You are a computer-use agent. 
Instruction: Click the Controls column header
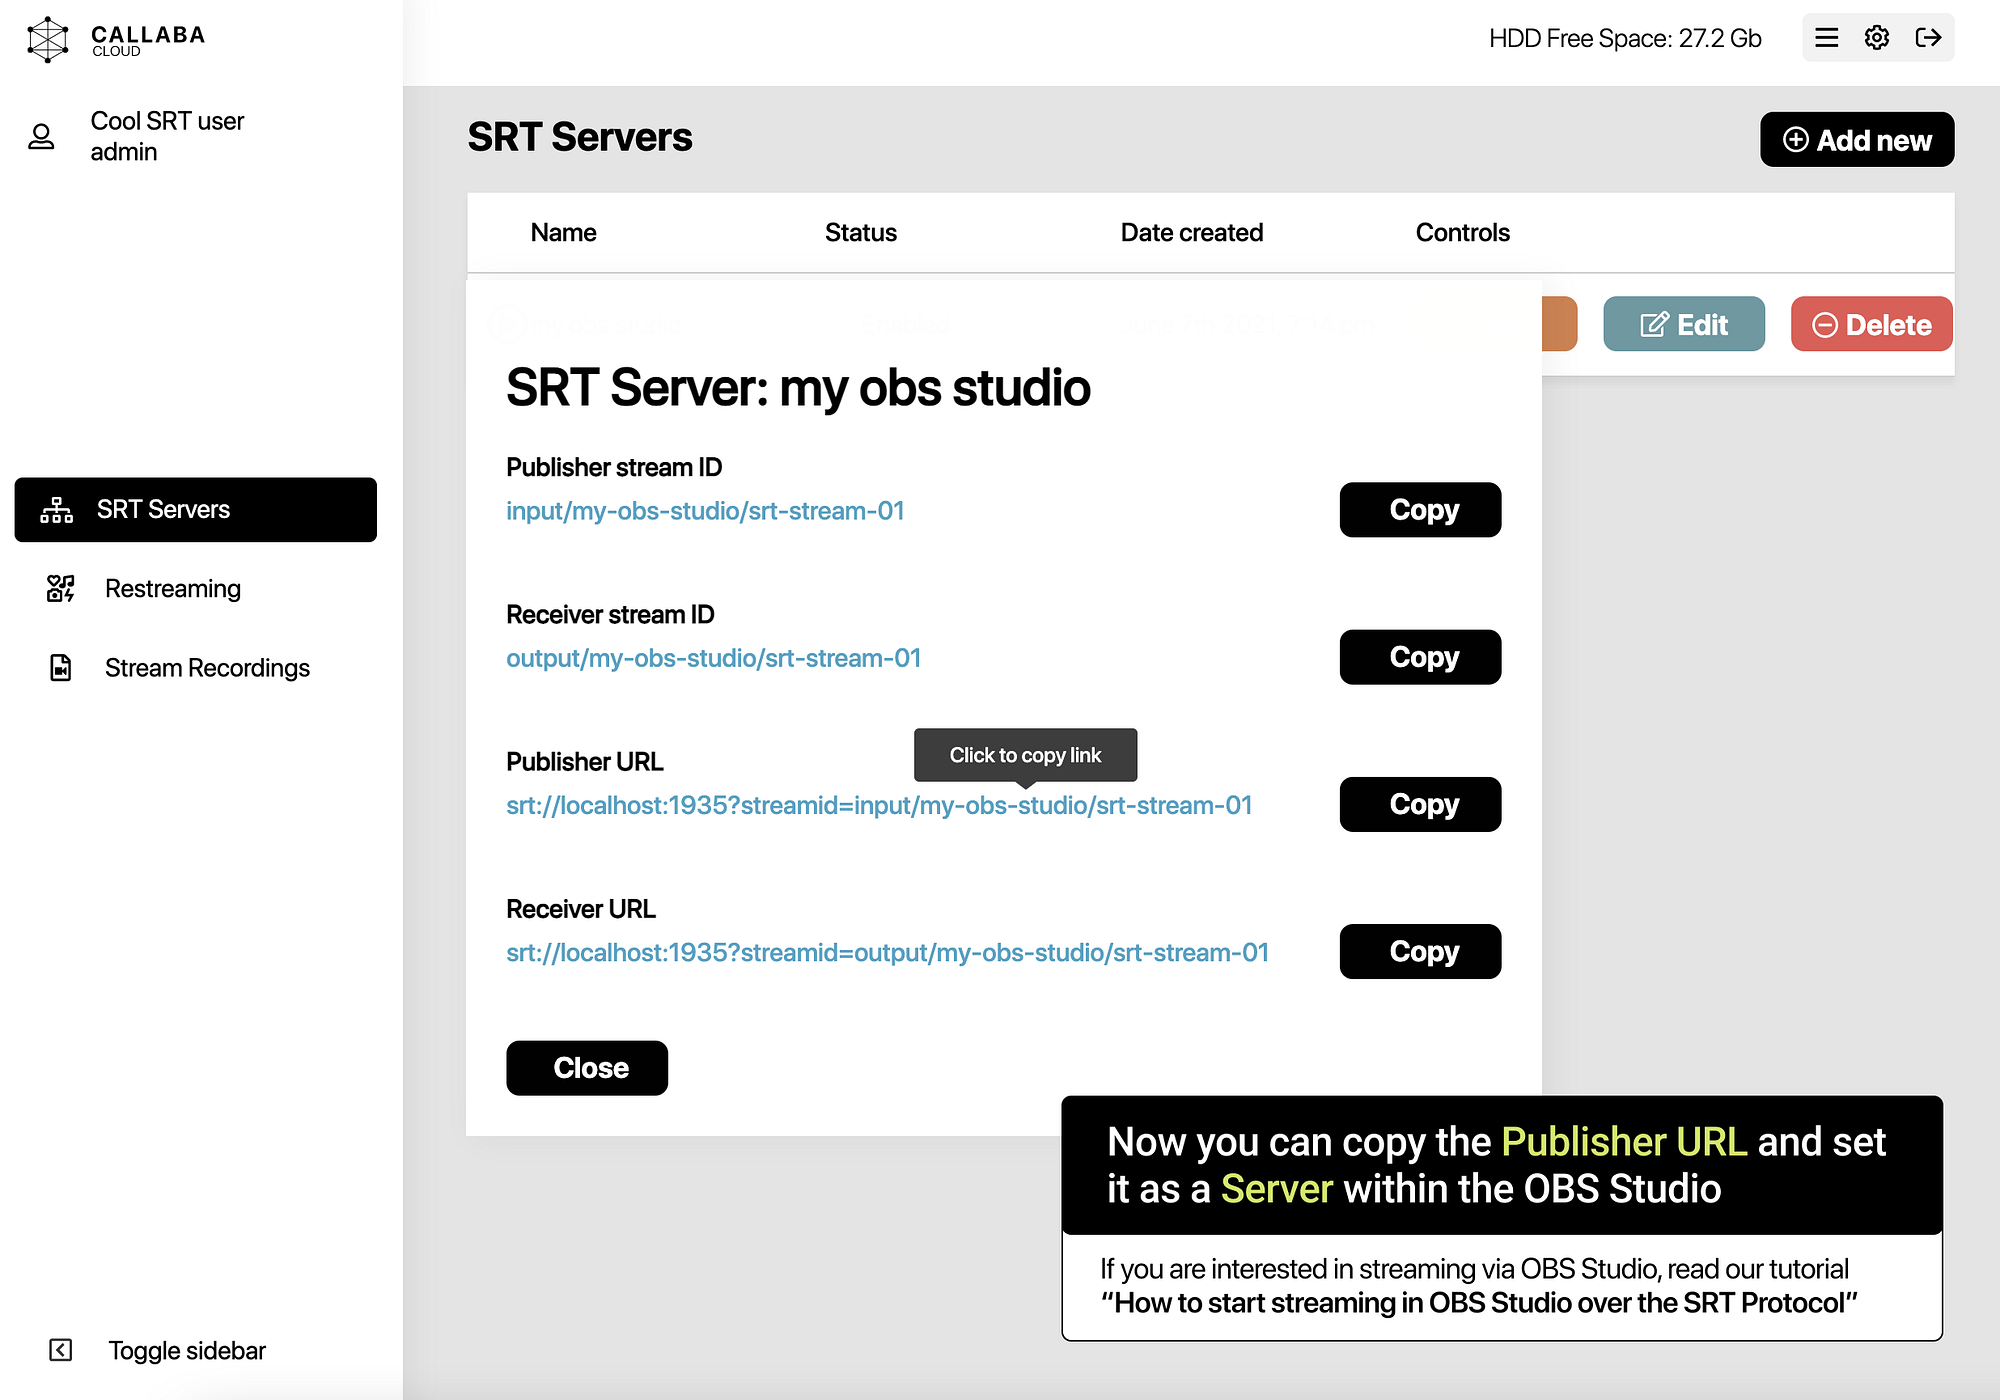[x=1462, y=233]
